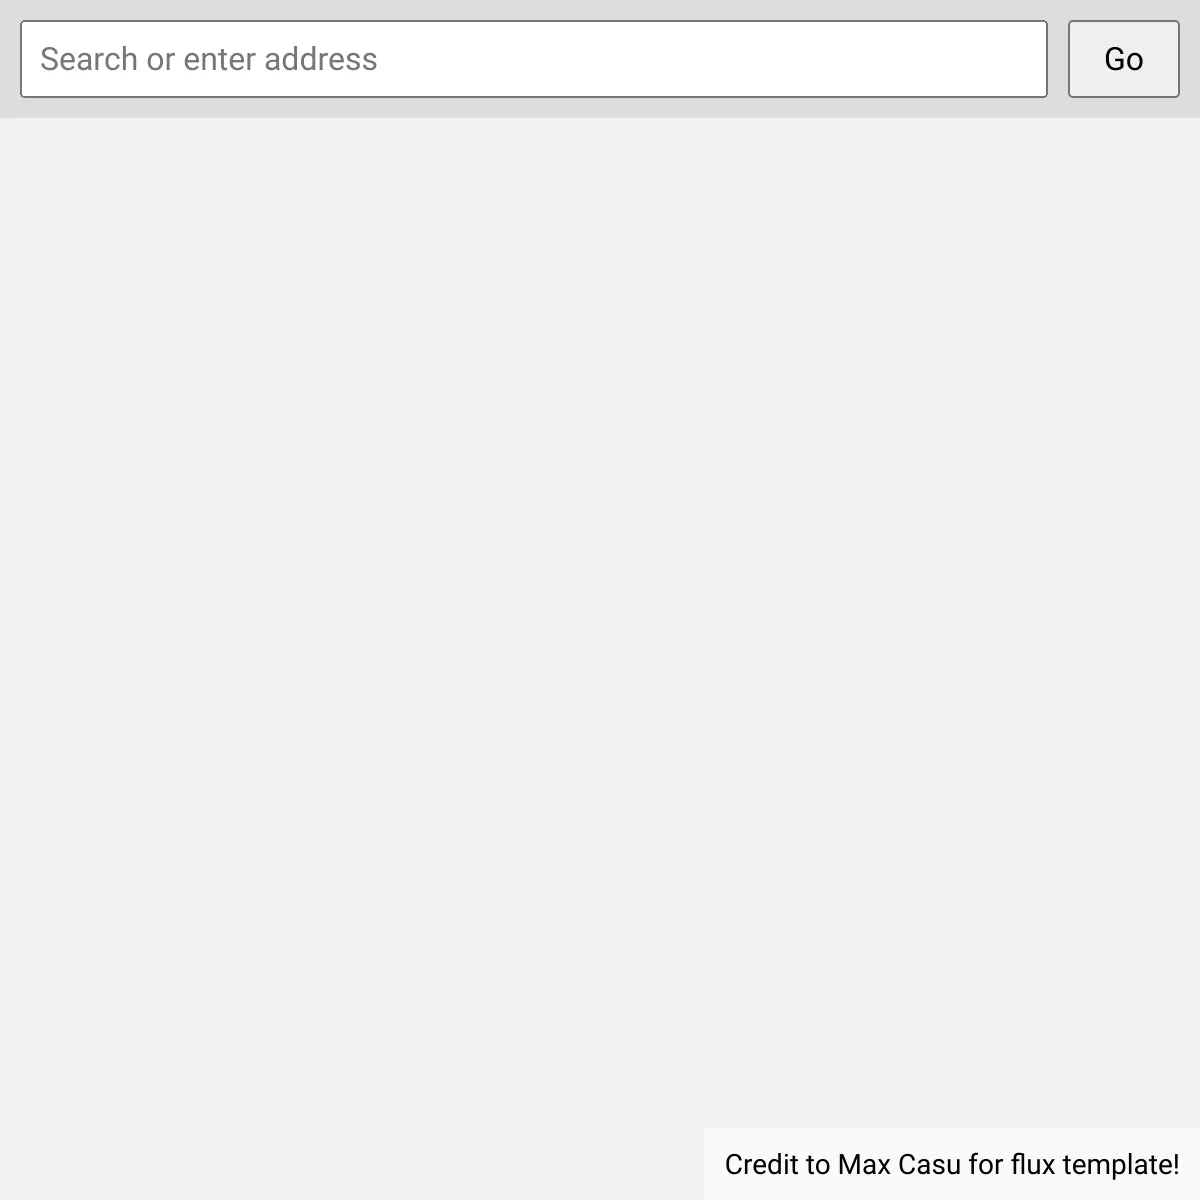Click the 'Max Casu' name in the credit
The width and height of the screenshot is (1200, 1200).
click(x=900, y=1165)
